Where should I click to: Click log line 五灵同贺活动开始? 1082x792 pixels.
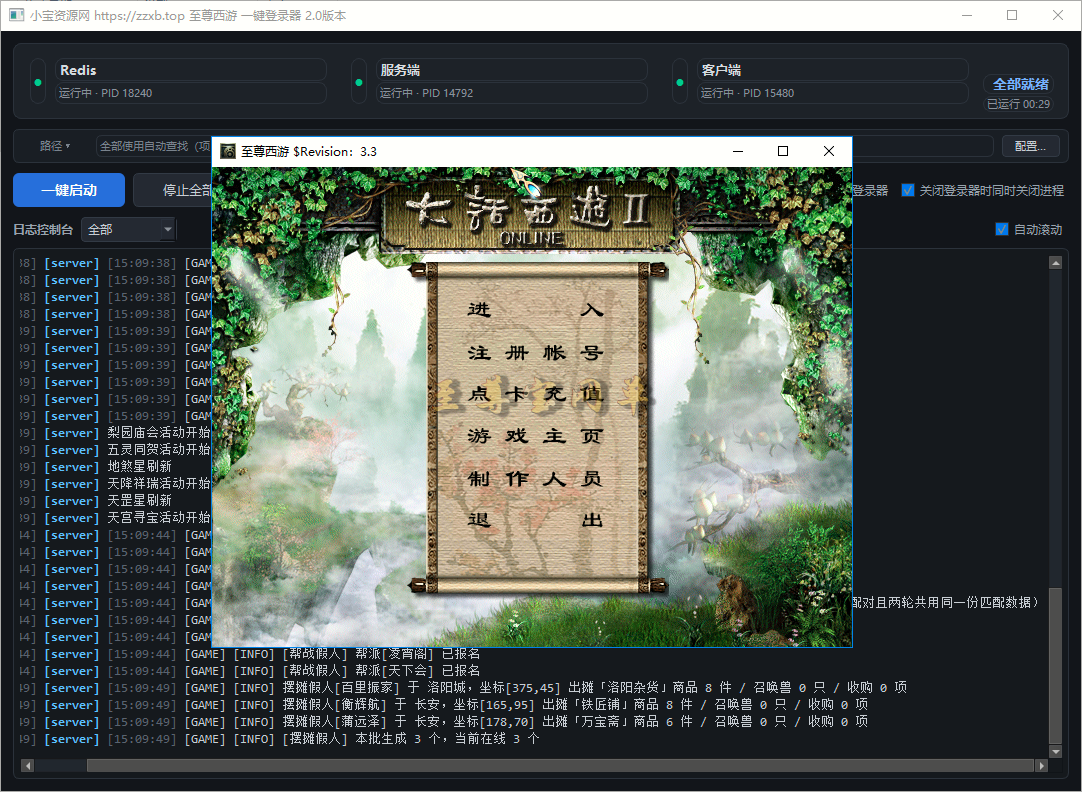click(159, 450)
